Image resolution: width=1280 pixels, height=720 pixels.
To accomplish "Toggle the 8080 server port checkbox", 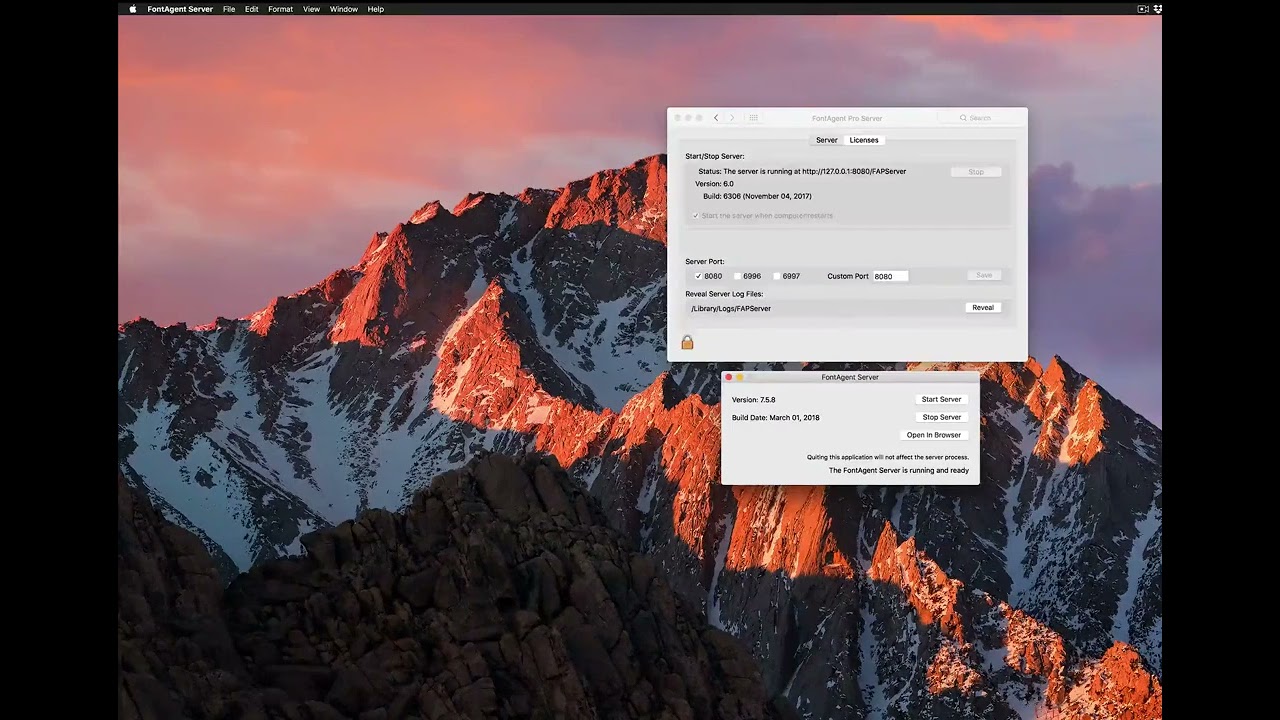I will click(698, 276).
